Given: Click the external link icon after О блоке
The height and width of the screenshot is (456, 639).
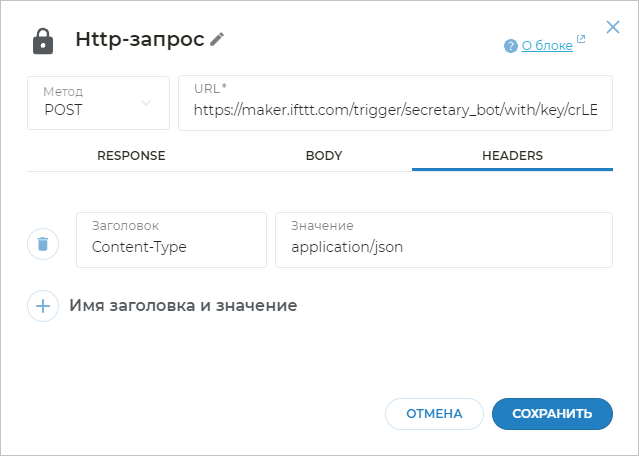Looking at the screenshot, I should (x=581, y=41).
